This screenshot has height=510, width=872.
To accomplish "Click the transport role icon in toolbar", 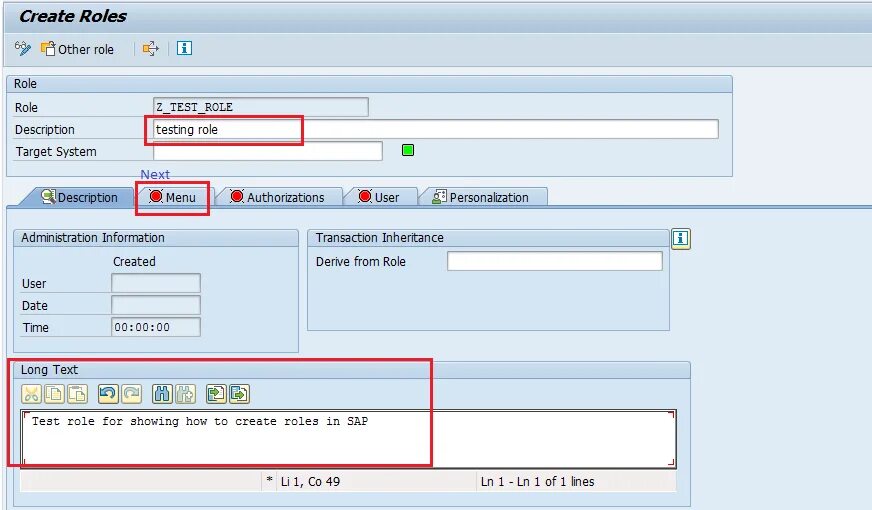I will click(x=150, y=49).
